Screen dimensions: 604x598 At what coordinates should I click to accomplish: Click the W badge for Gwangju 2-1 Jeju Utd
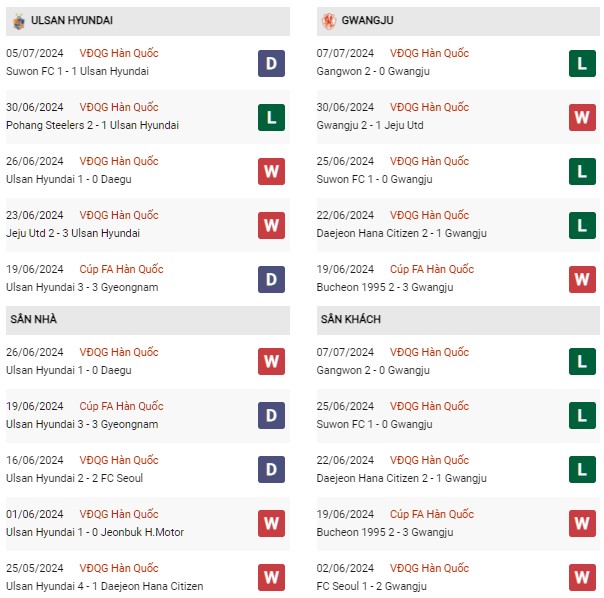click(x=582, y=118)
